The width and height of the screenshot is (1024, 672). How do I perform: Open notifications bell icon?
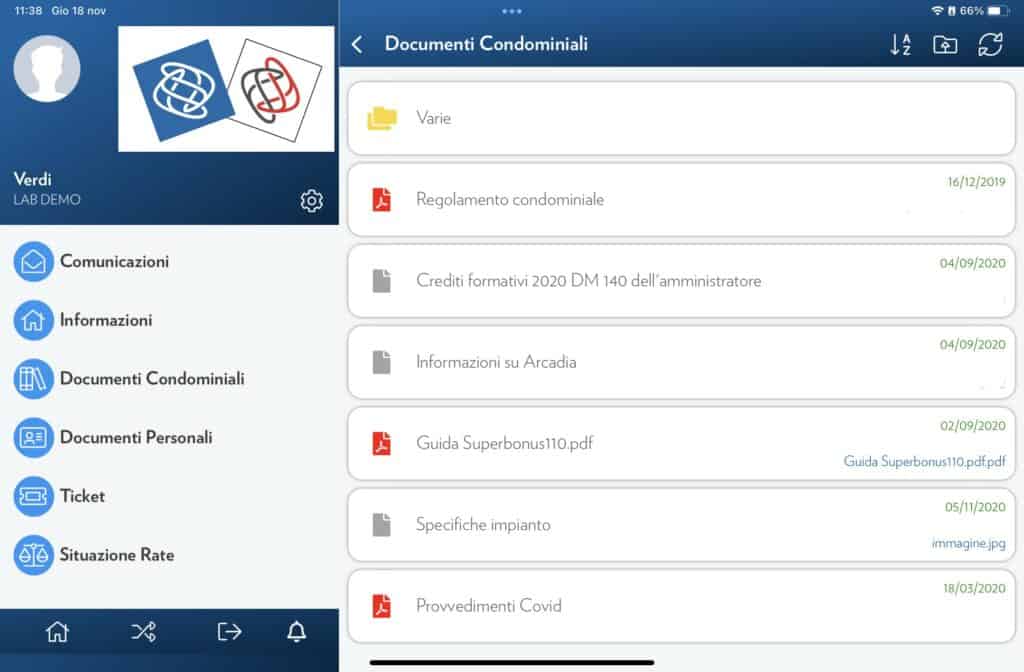pyautogui.click(x=296, y=631)
